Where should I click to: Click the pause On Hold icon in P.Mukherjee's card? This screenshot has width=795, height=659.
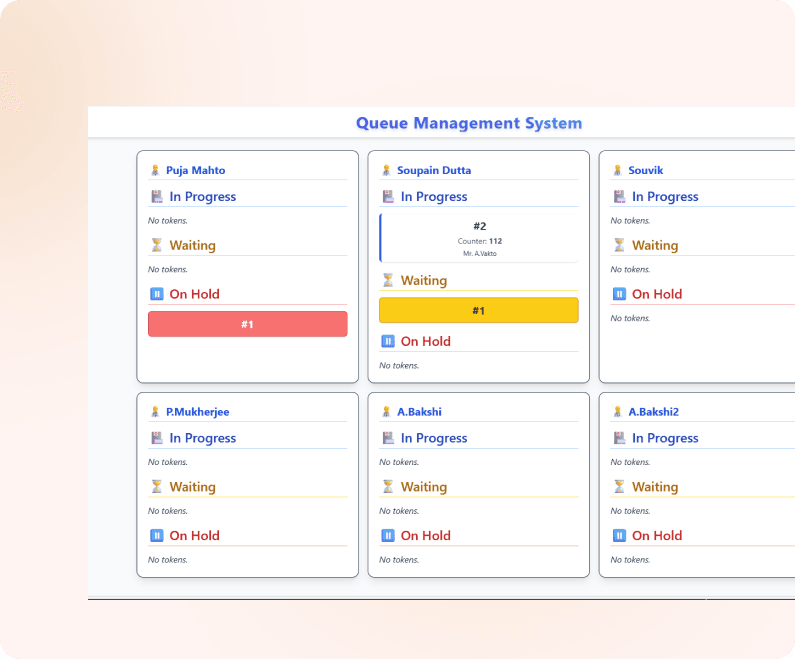157,535
